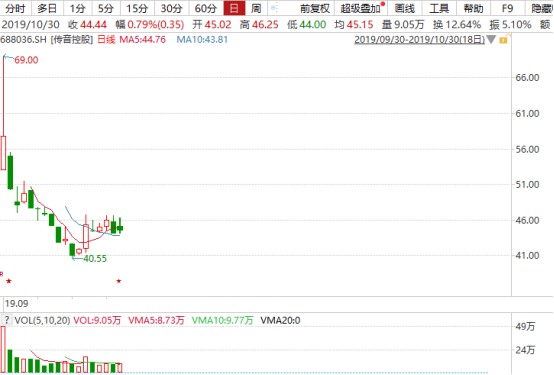Screen dimensions: 554x375
Task: Click the VOL indicator question mark icon
Action: click(6, 320)
